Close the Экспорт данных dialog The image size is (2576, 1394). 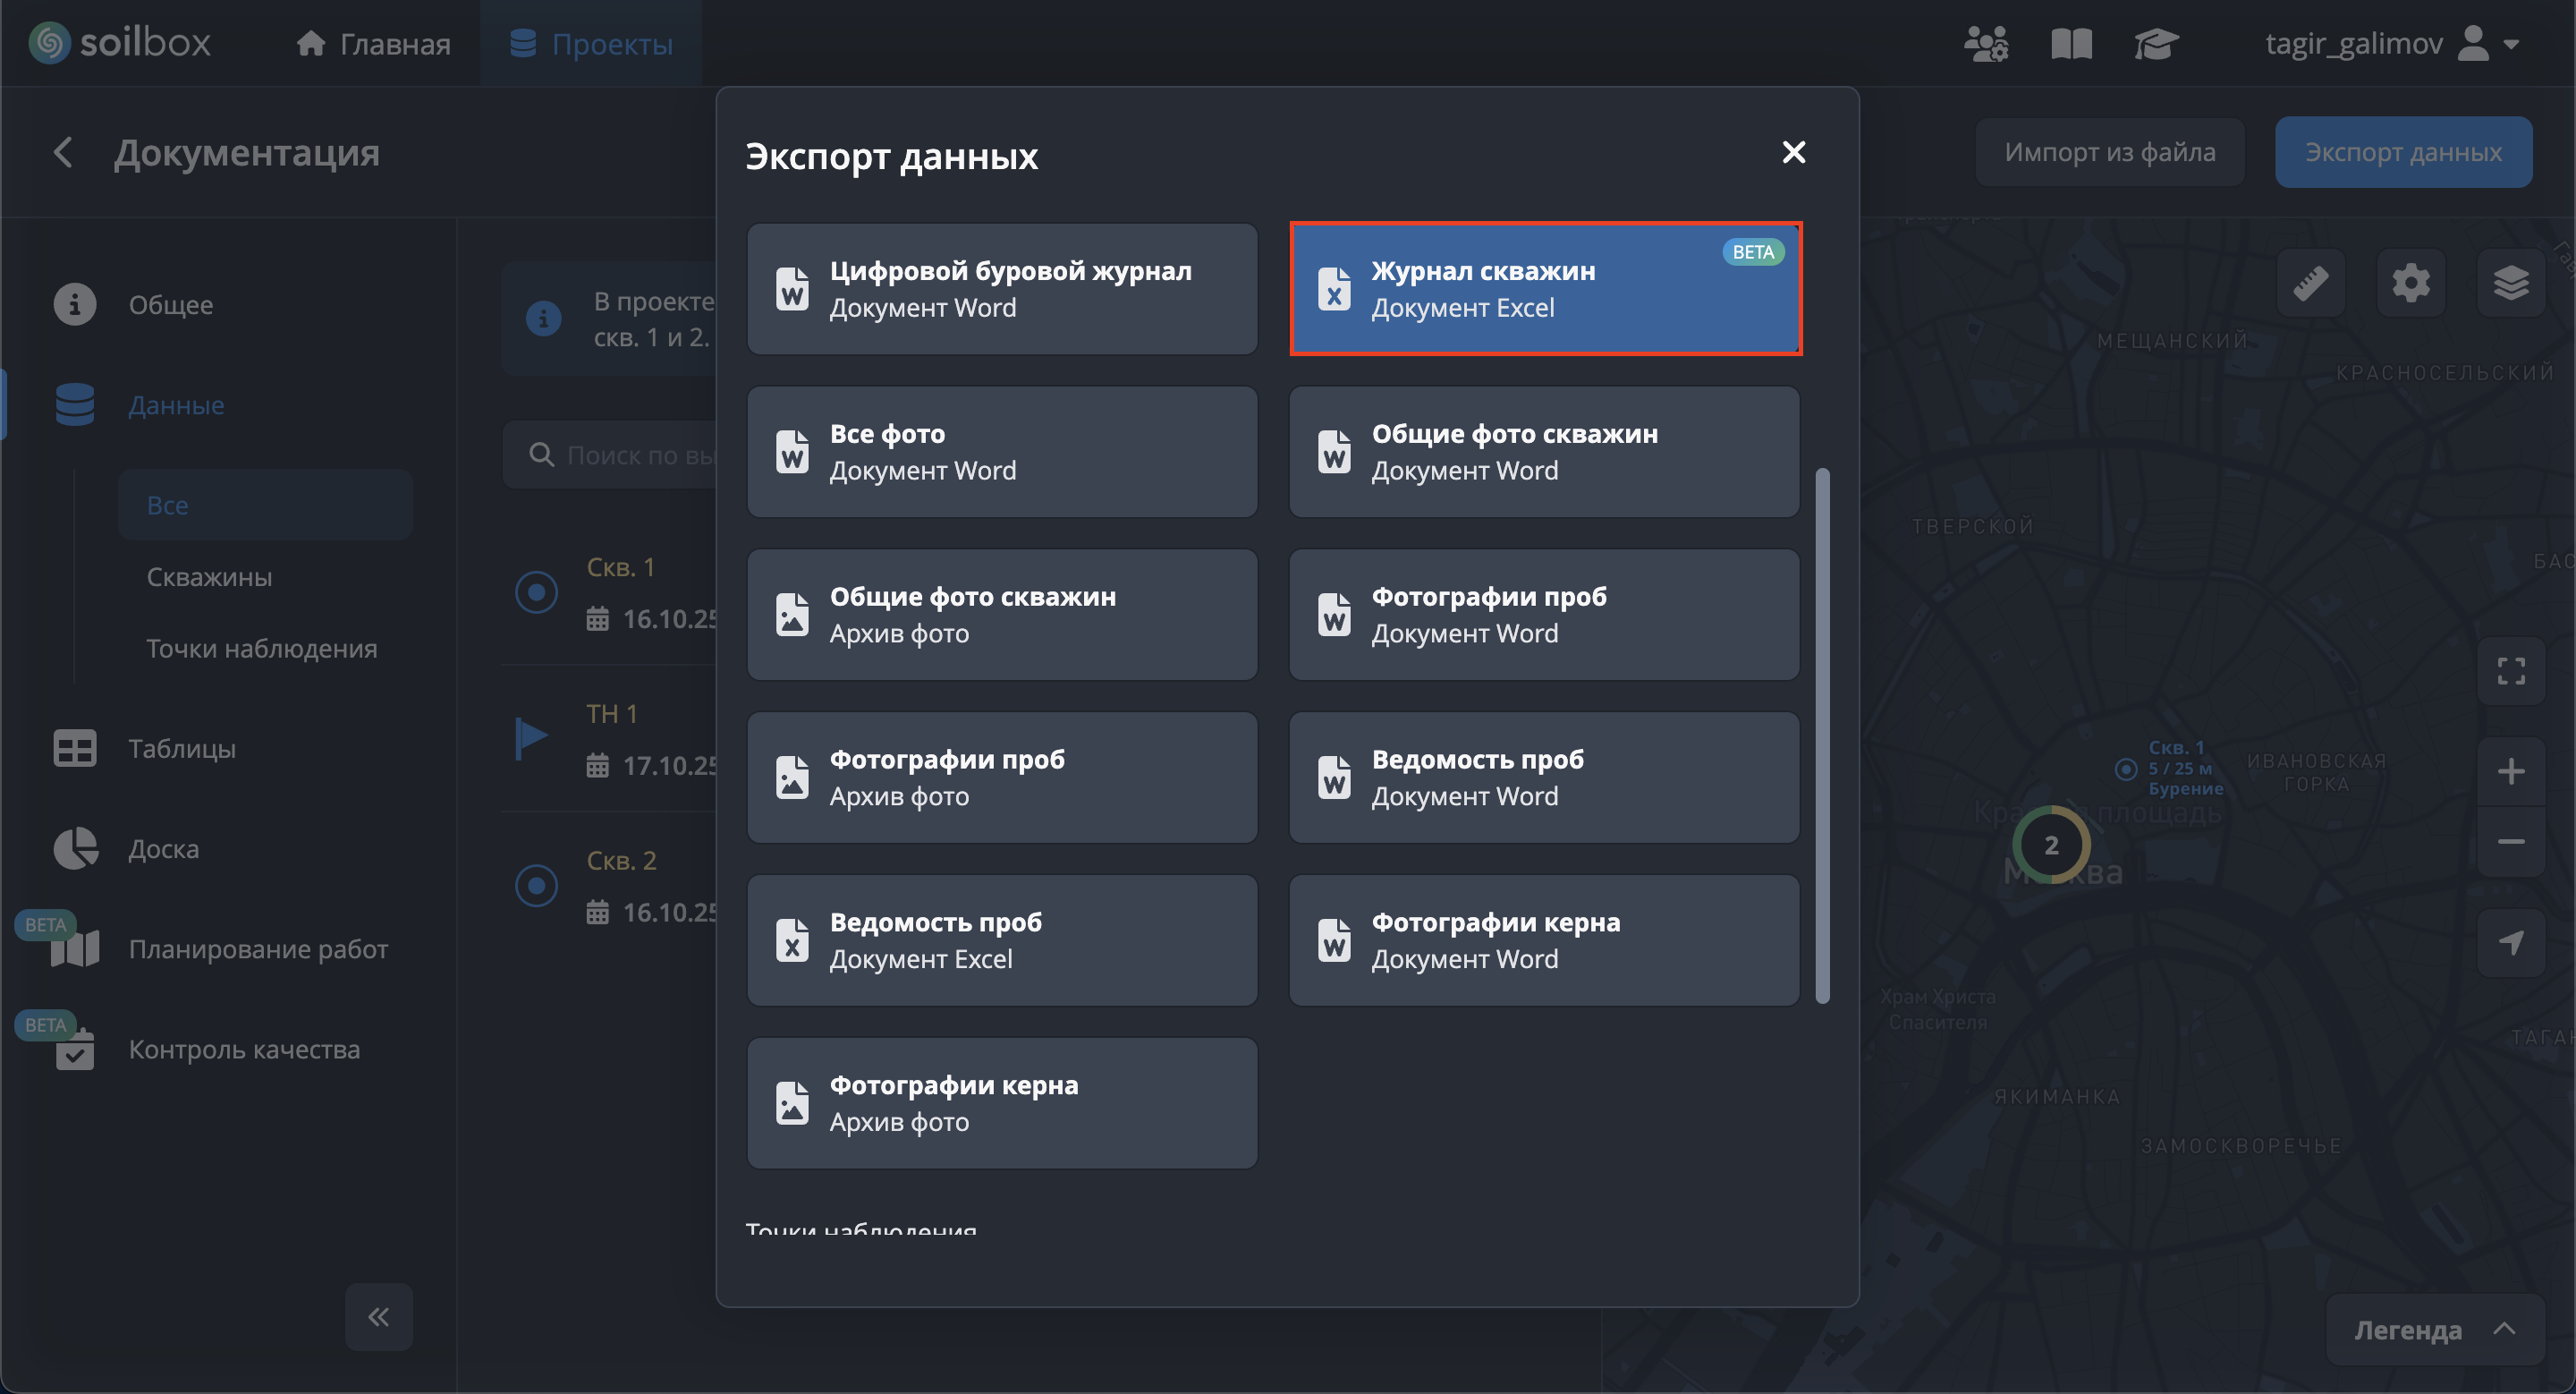(1793, 152)
